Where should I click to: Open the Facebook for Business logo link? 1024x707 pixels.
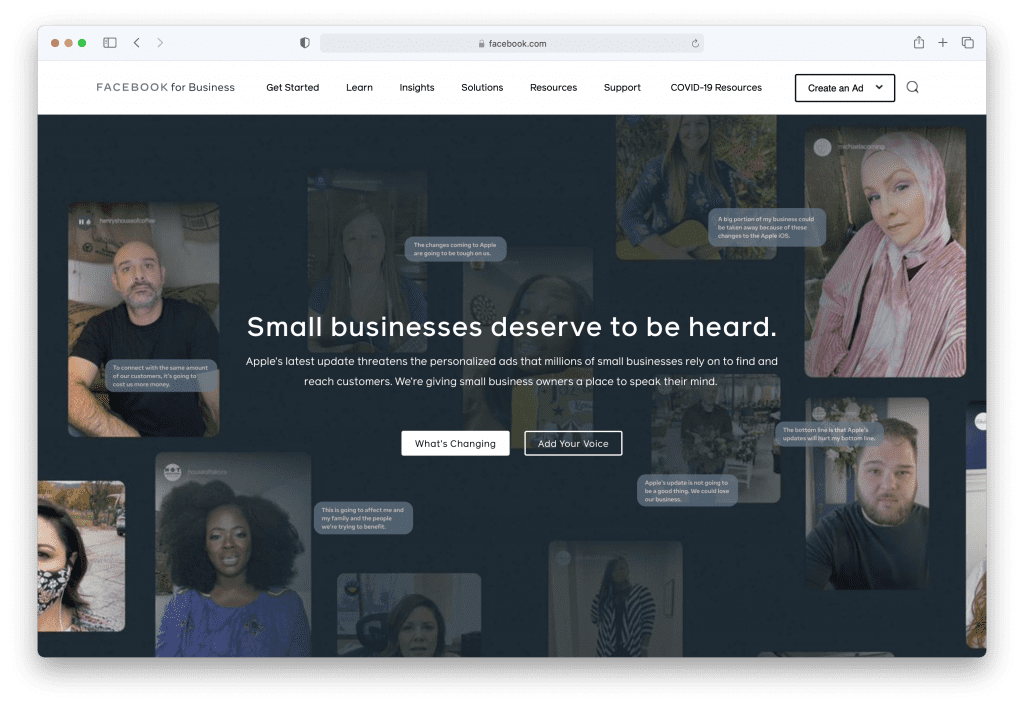(x=165, y=87)
